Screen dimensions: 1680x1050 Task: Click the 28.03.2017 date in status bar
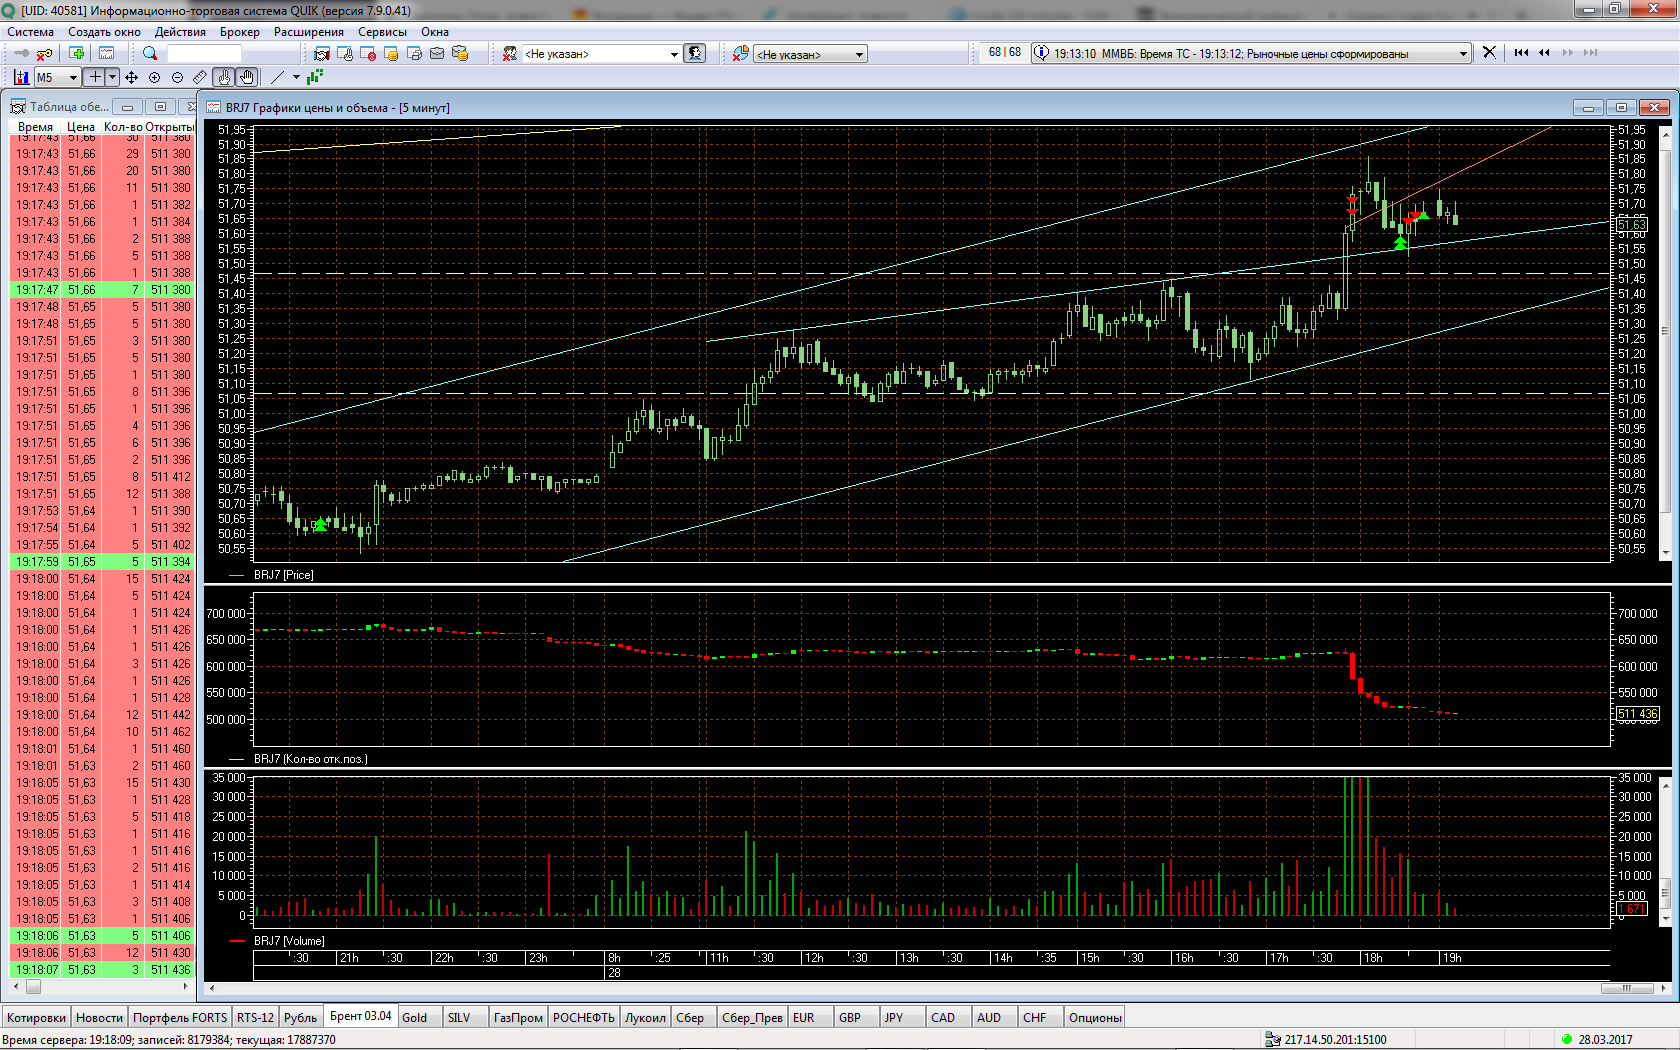click(x=1605, y=1039)
